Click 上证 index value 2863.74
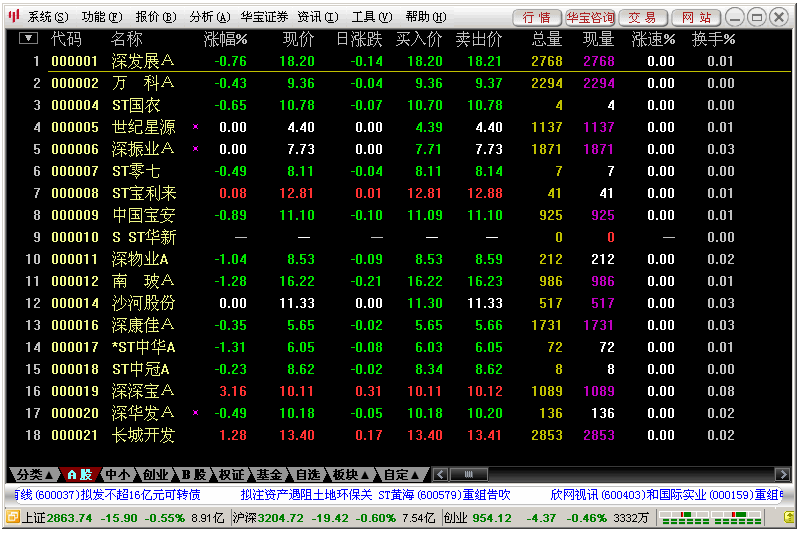 pos(69,518)
